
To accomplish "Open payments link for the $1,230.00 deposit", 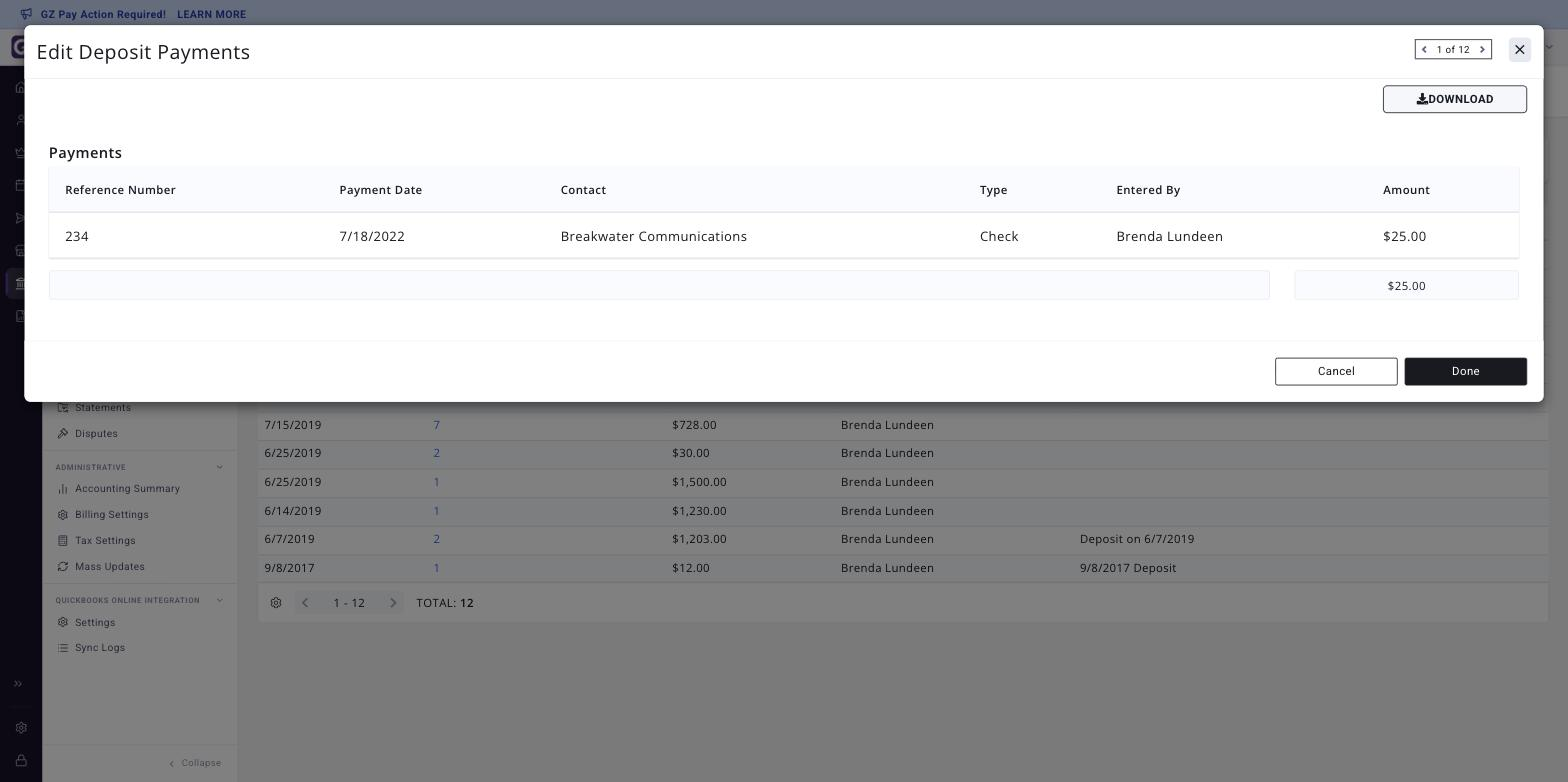I will pos(437,511).
